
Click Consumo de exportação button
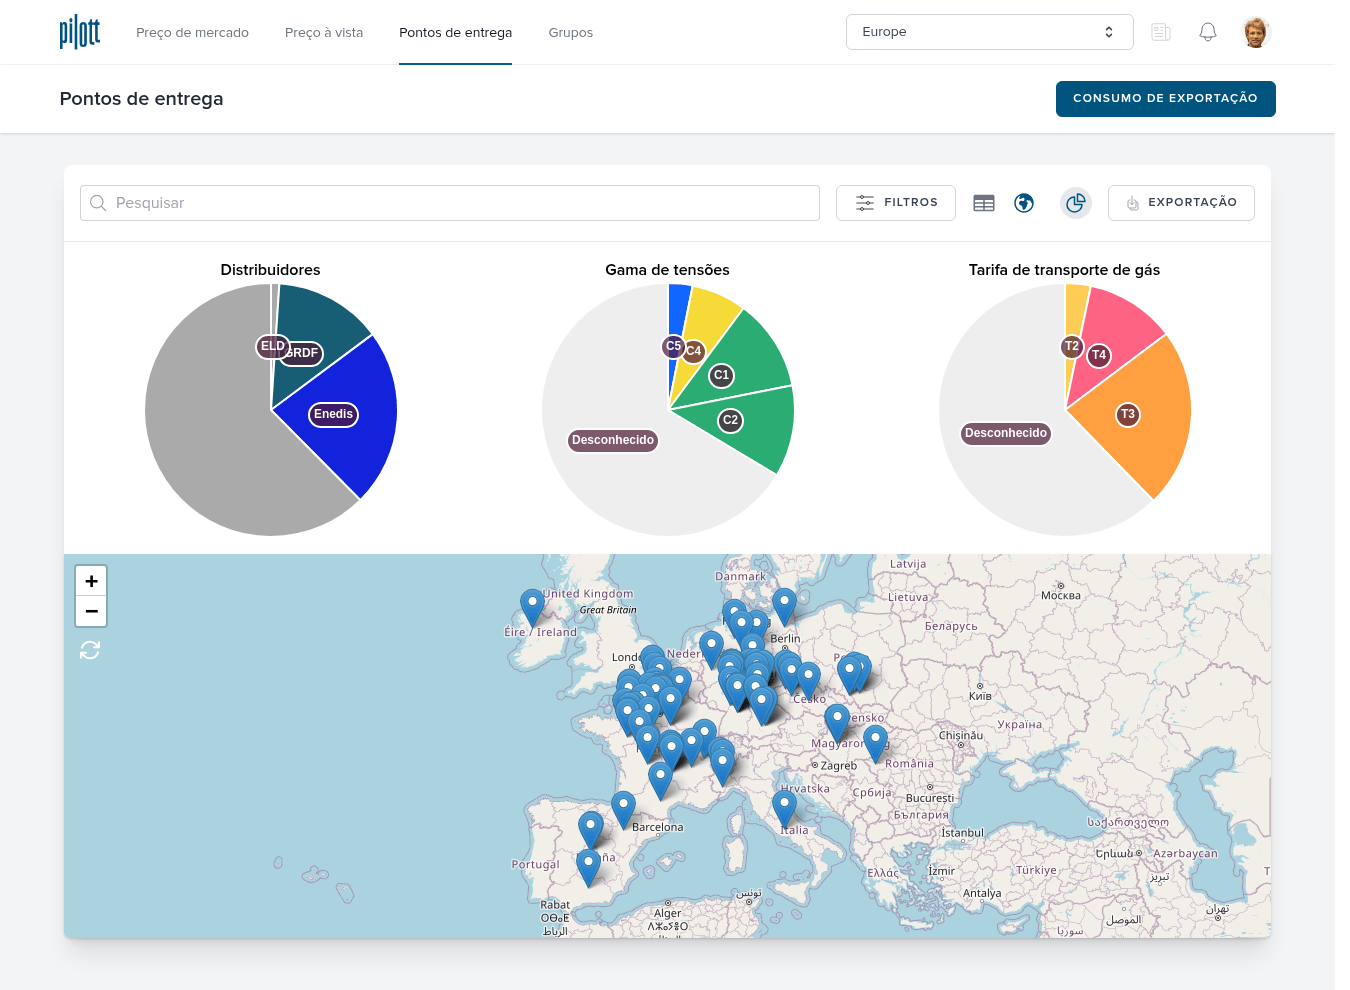(x=1165, y=99)
